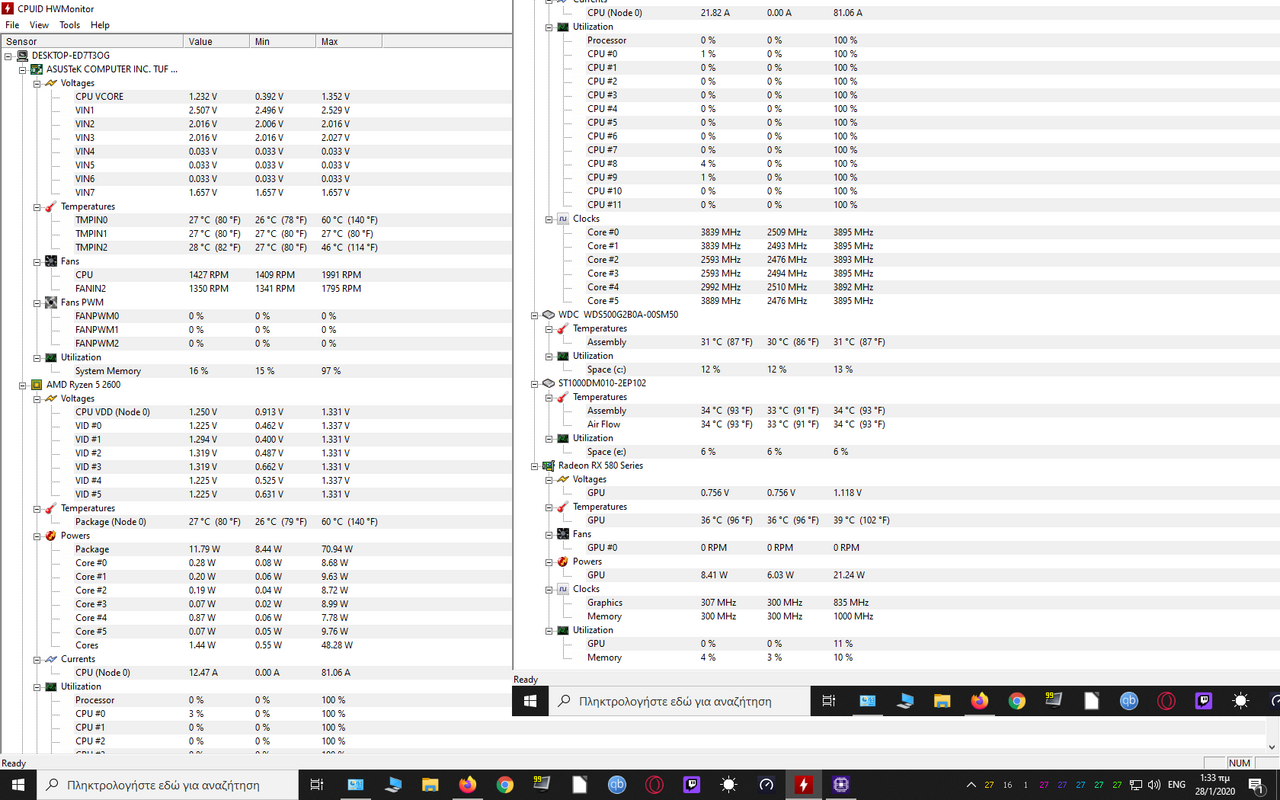Screen dimensions: 1280x800
Task: Select the Radeon RX 580 Series card icon
Action: (x=548, y=466)
